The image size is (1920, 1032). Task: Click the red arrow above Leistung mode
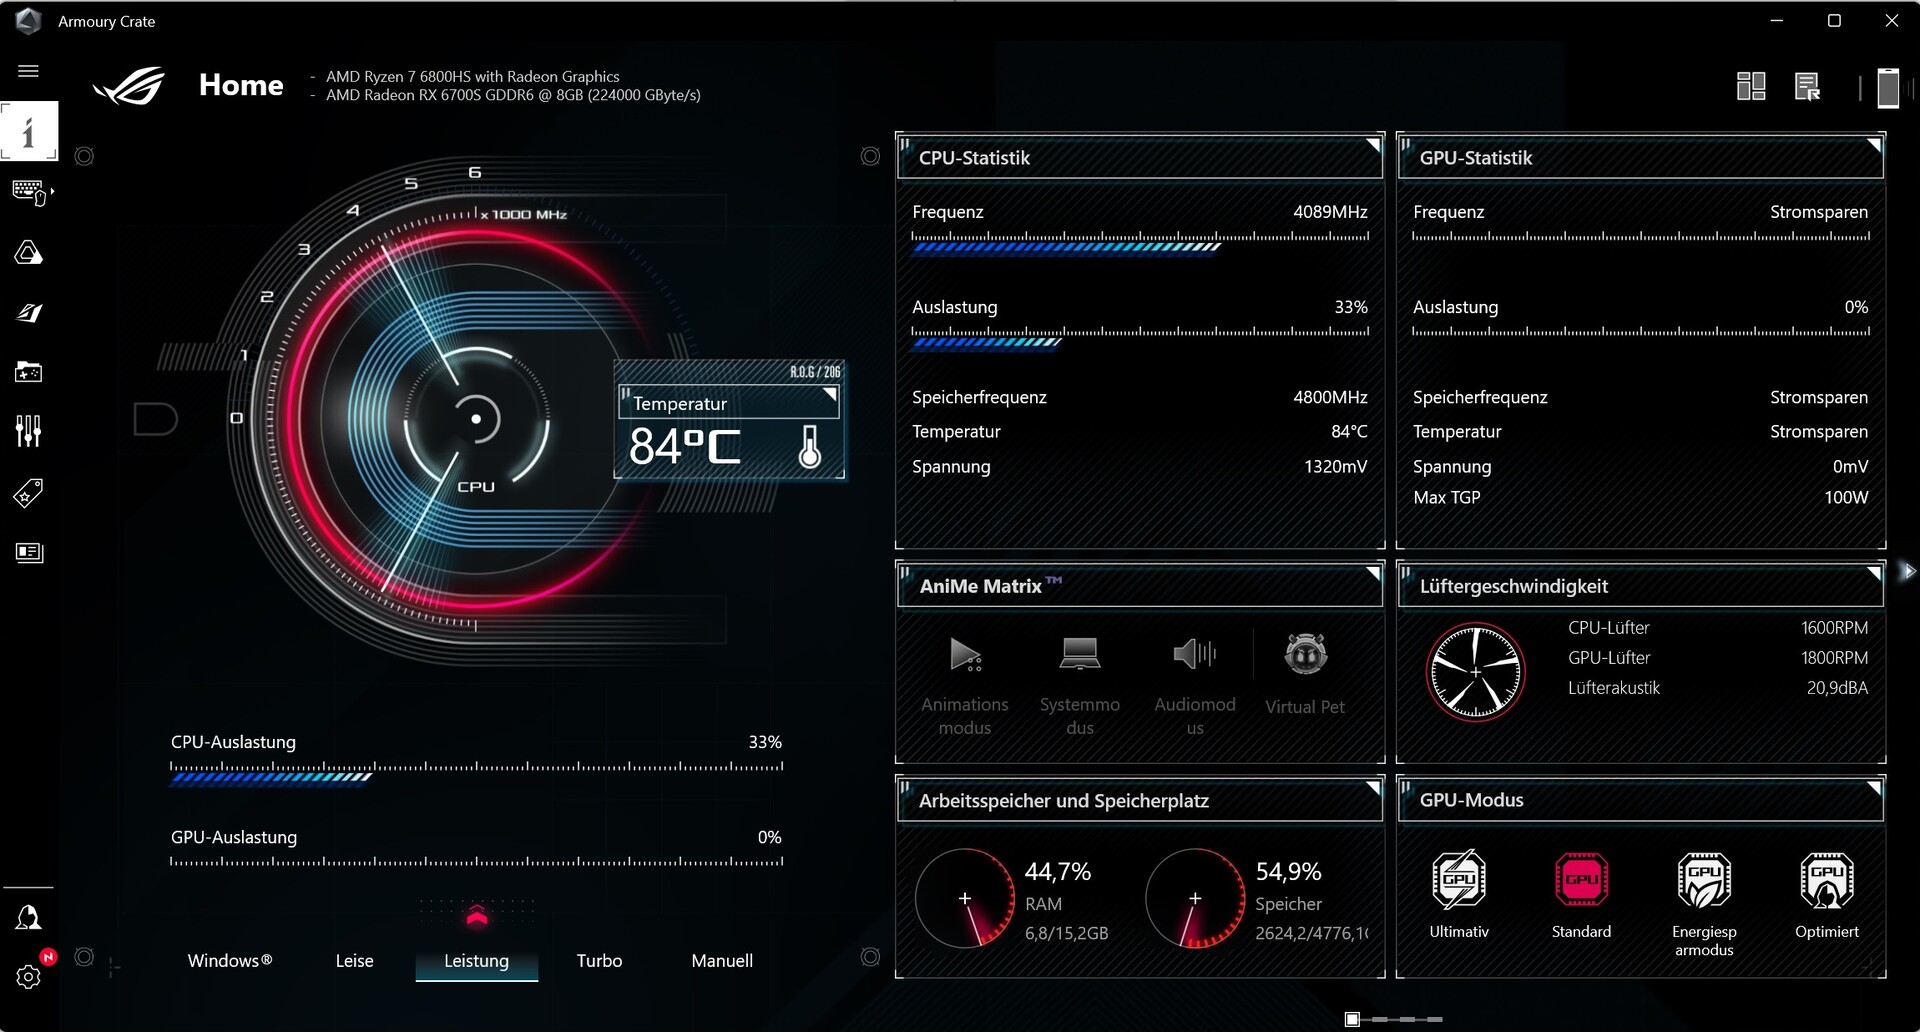(477, 915)
